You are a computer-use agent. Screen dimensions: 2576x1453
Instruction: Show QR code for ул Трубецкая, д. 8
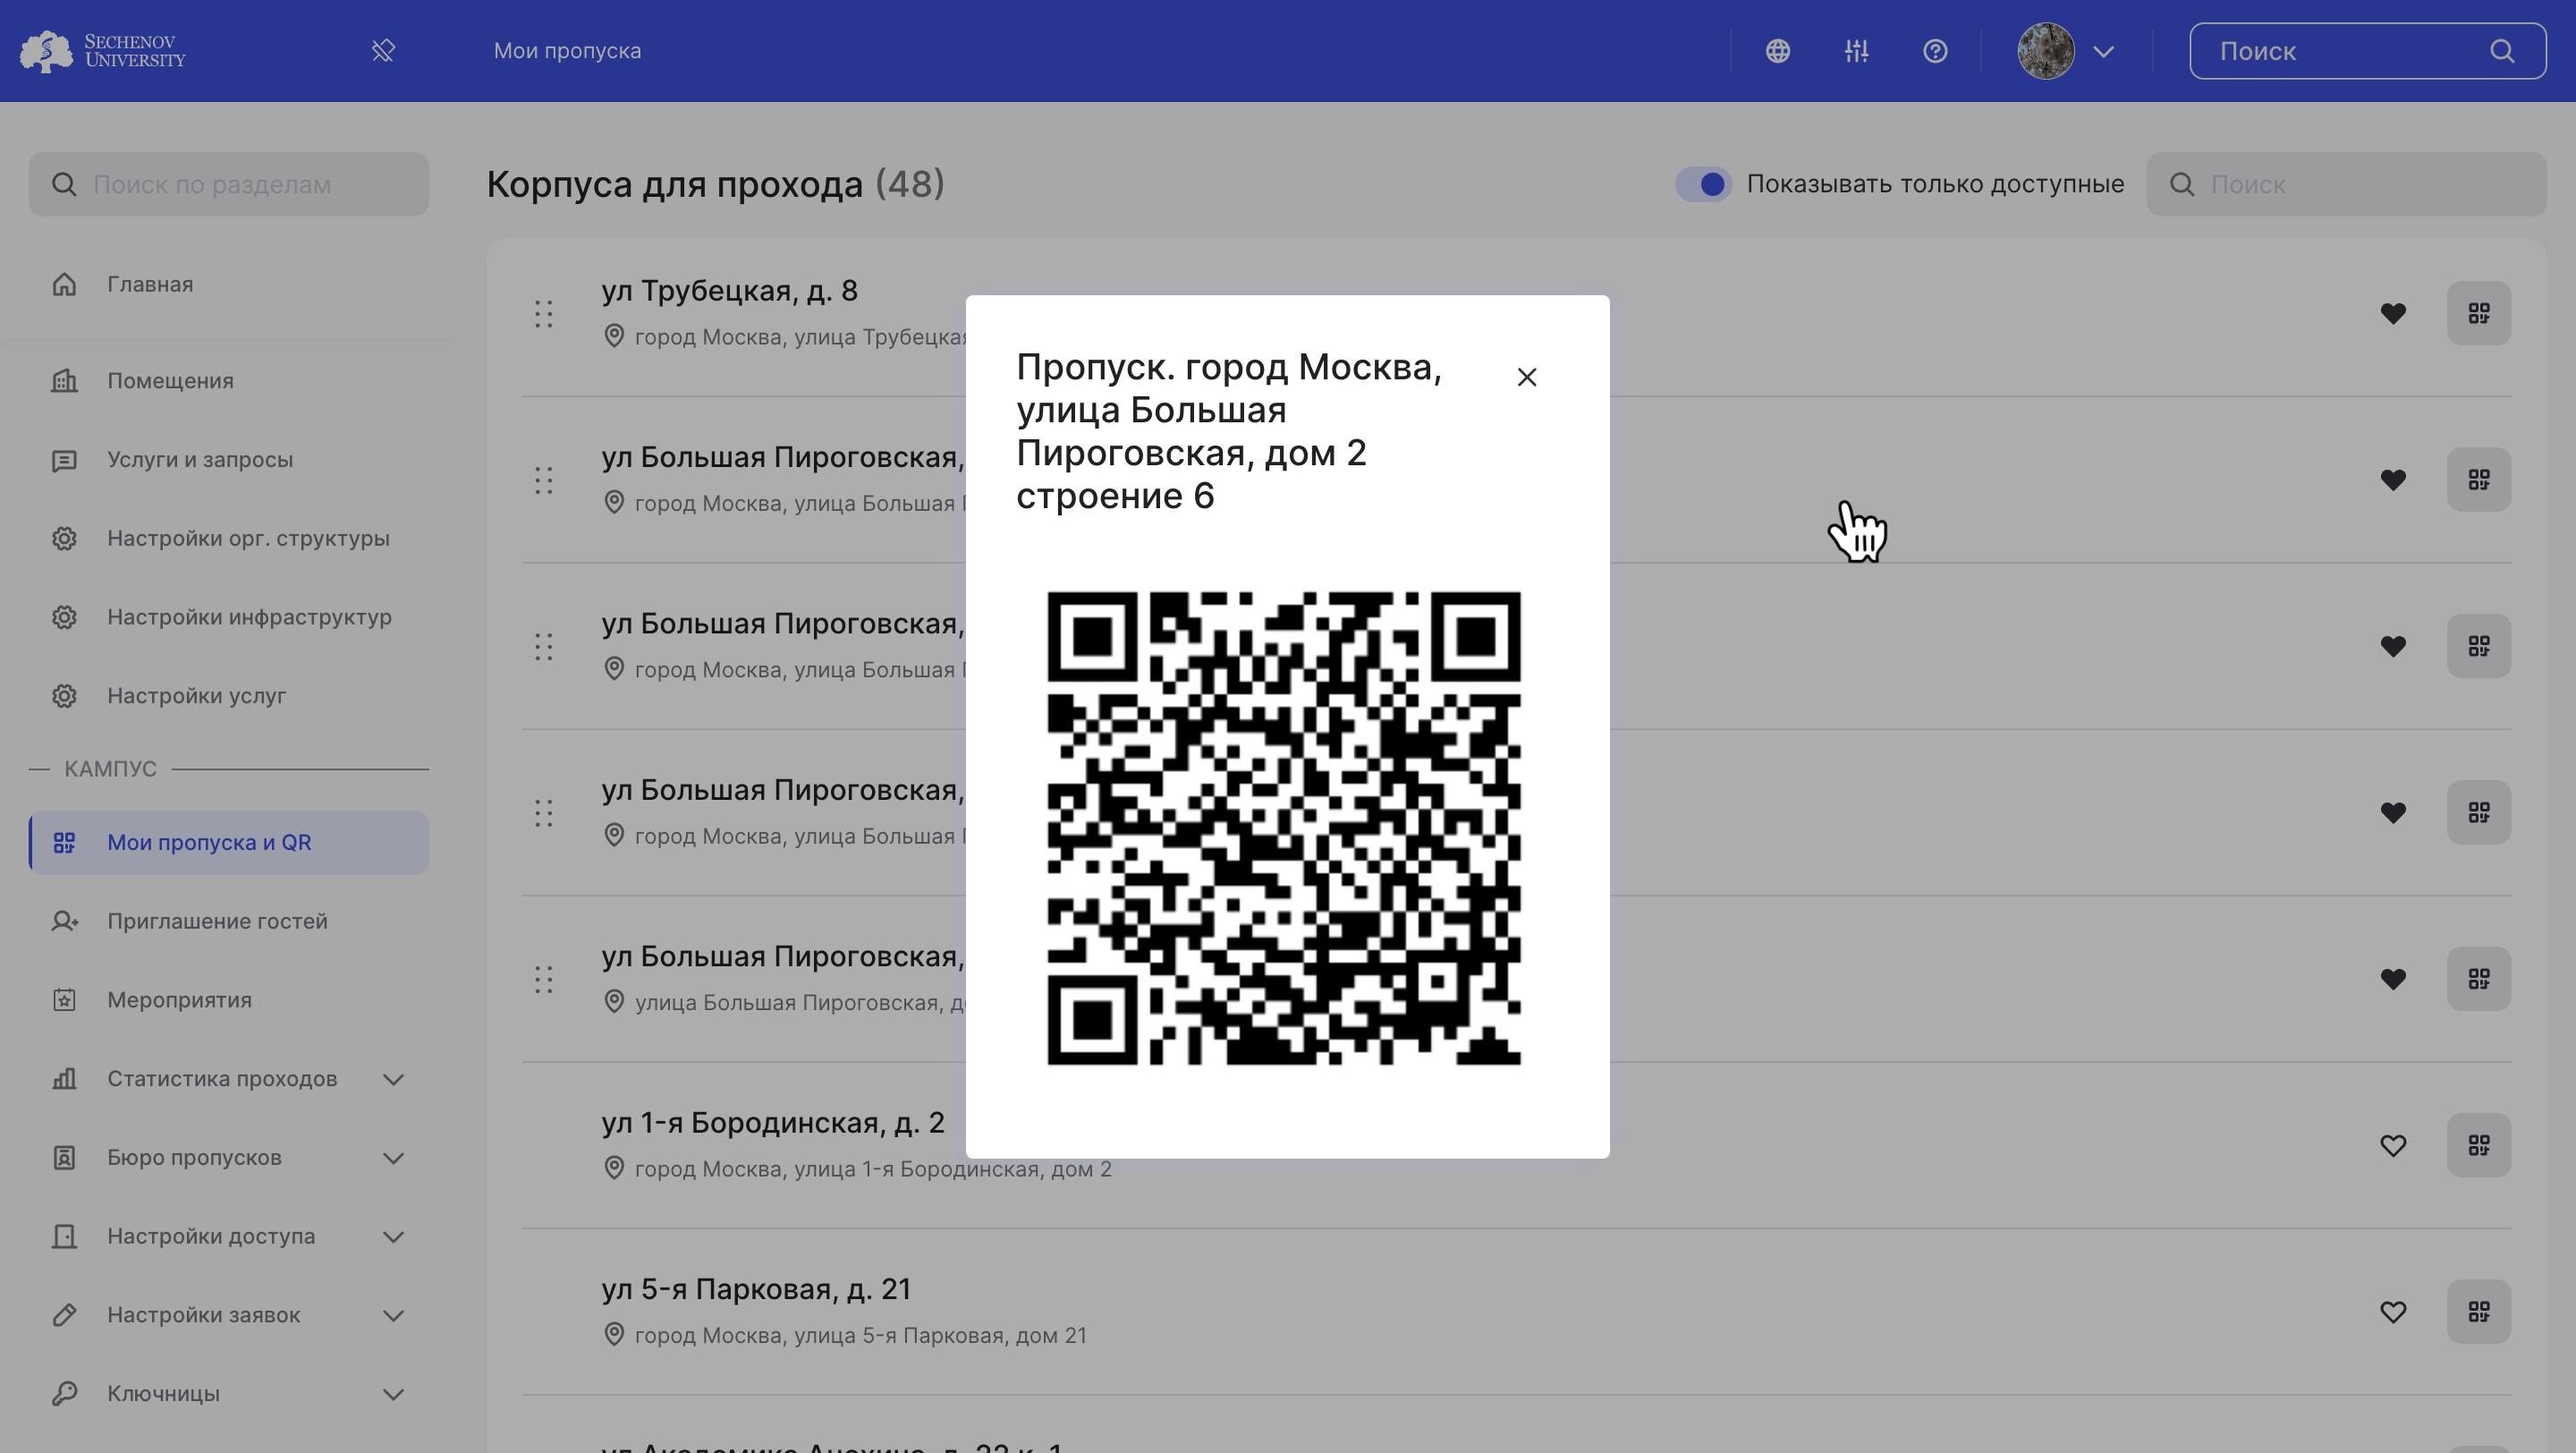click(x=2478, y=313)
